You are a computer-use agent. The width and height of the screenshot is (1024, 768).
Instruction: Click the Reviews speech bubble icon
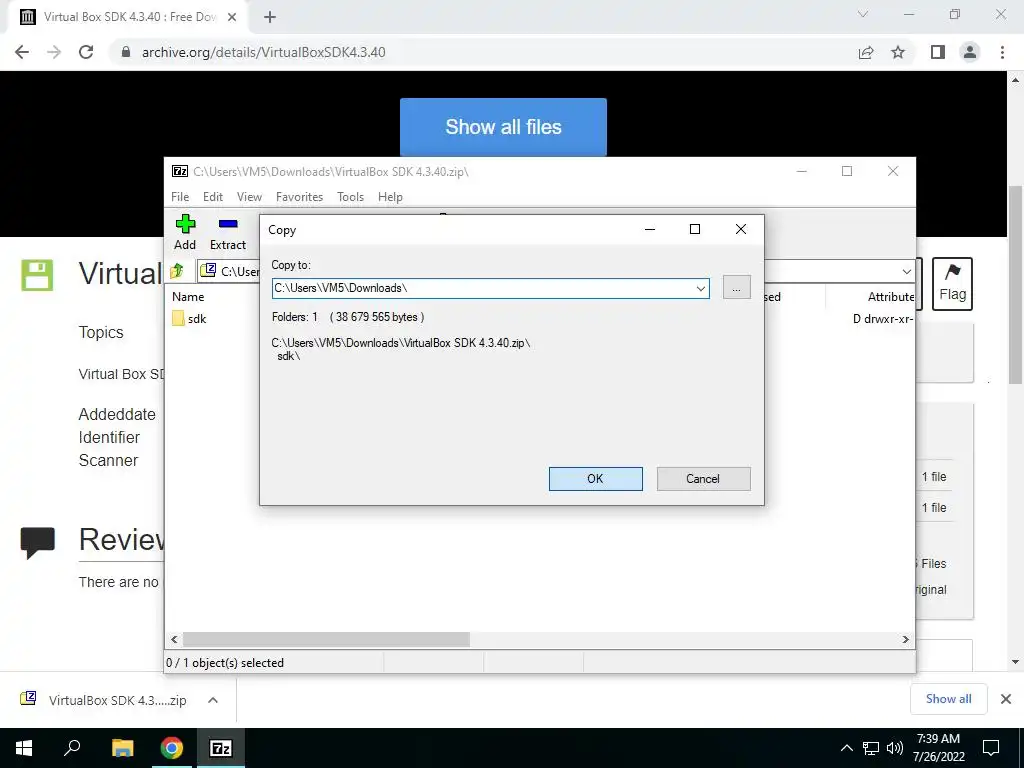[38, 543]
